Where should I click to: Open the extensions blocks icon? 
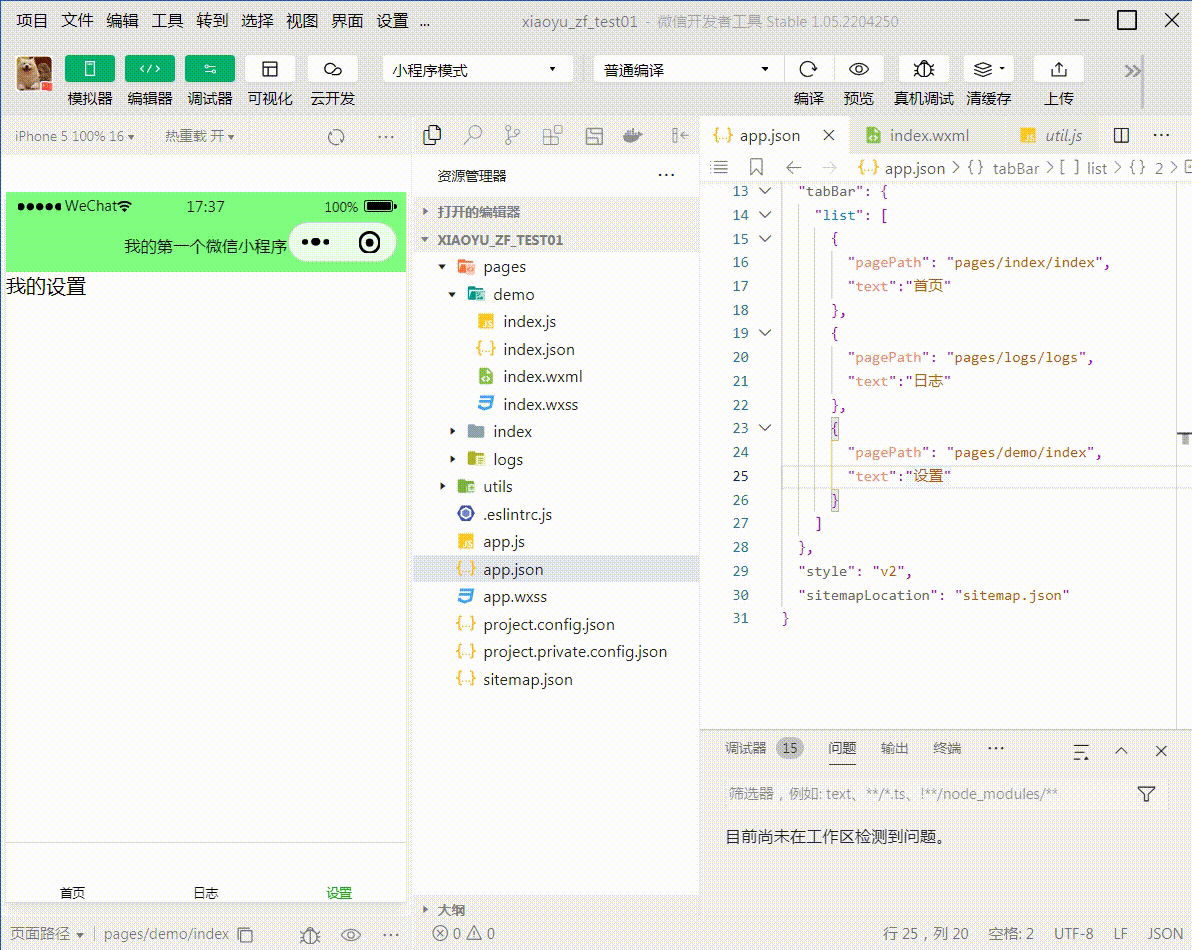[x=553, y=135]
